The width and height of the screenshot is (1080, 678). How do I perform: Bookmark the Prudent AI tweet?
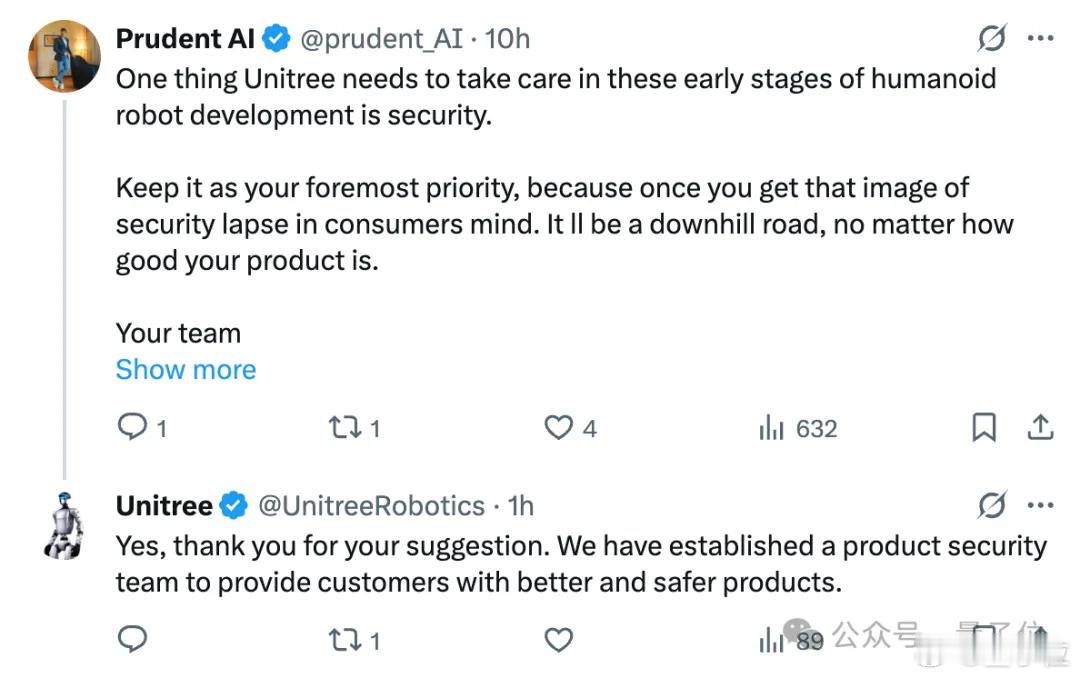pyautogui.click(x=984, y=429)
